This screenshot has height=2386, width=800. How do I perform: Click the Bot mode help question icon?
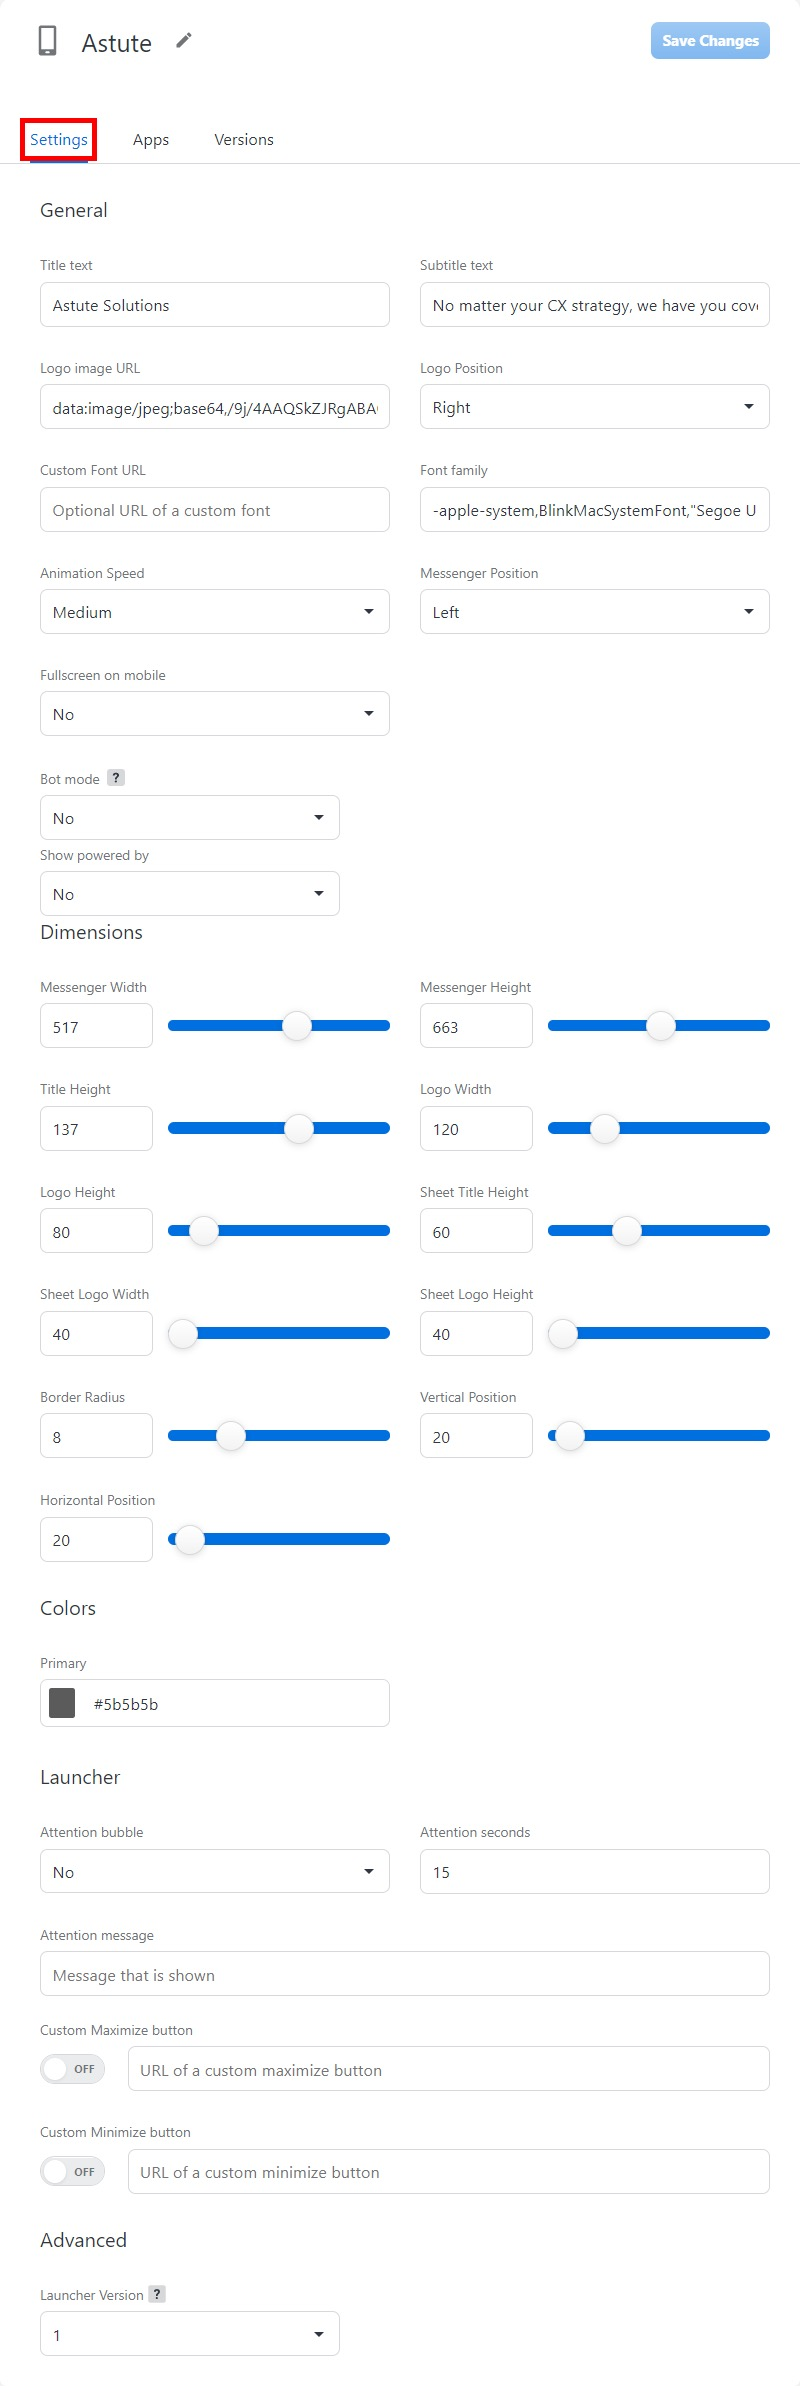116,778
